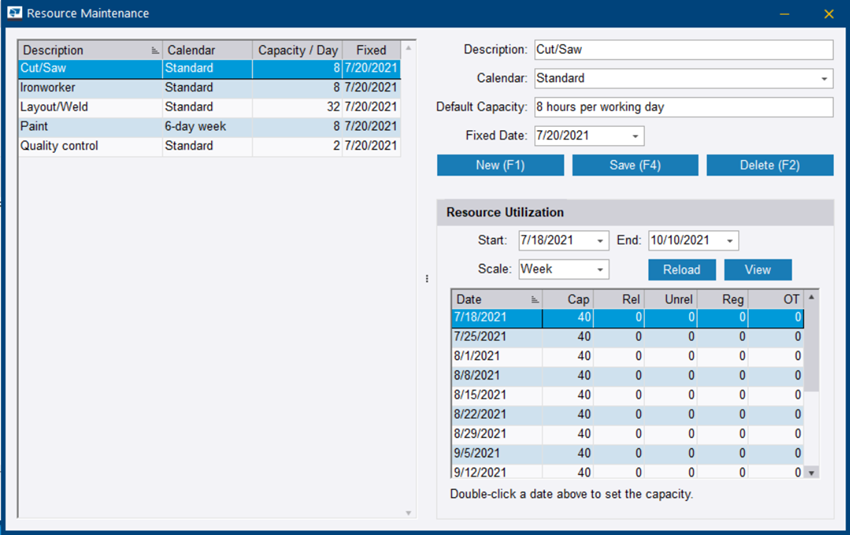The image size is (850, 535).
Task: Reload the resource utilization data
Action: [682, 270]
